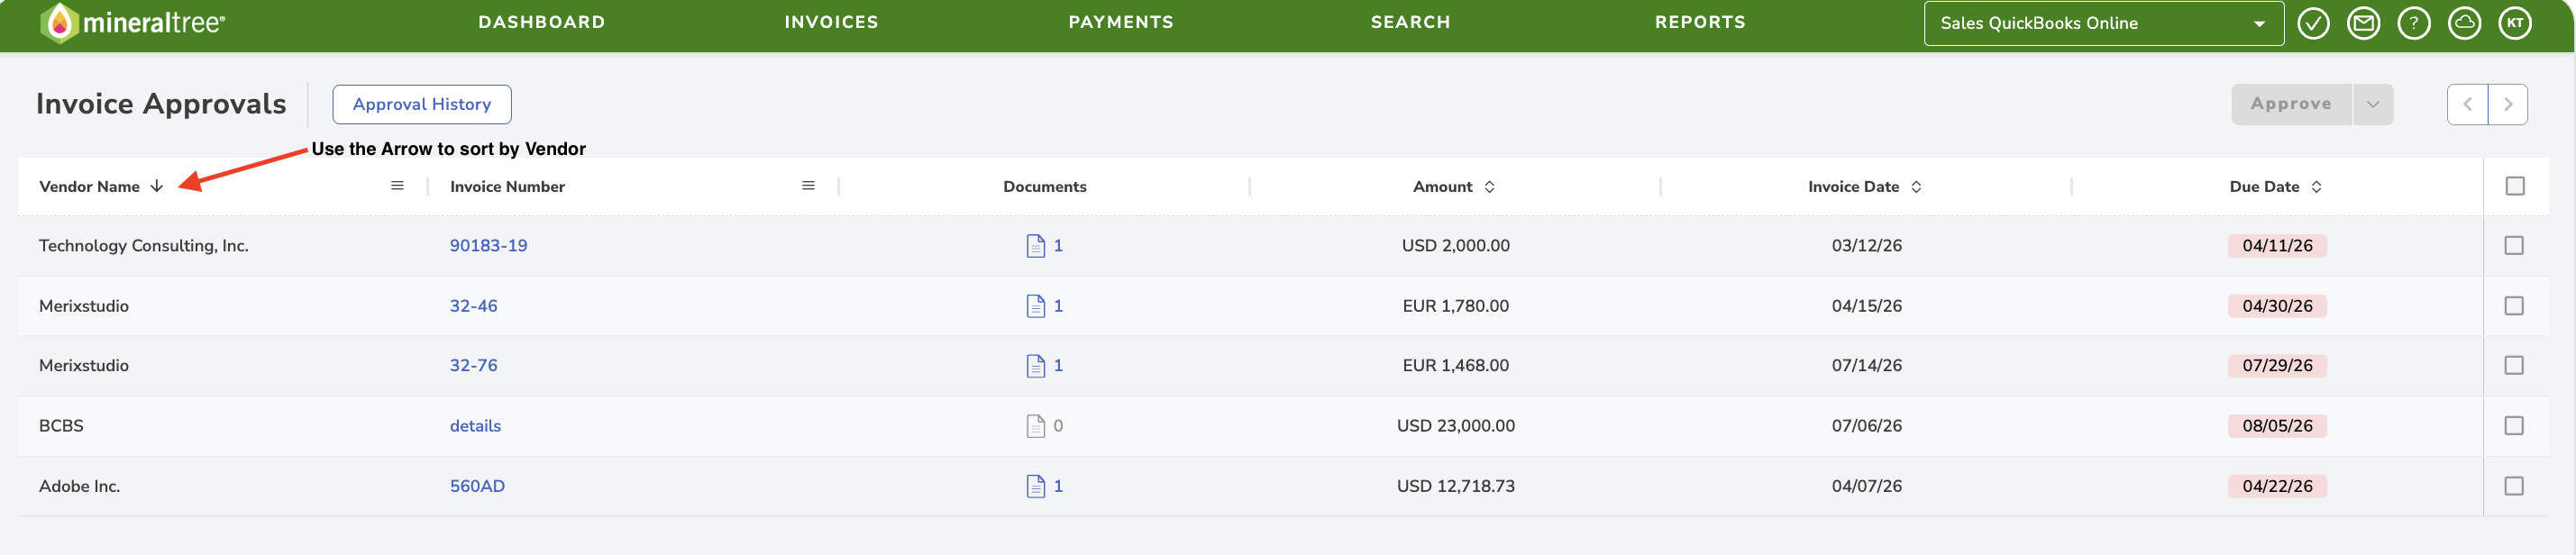Expand the Approve button dropdown arrow
The height and width of the screenshot is (555, 2576).
tap(2373, 104)
